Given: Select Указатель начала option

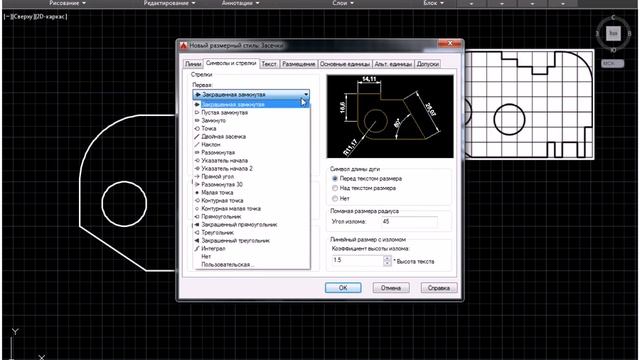Looking at the screenshot, I should [x=251, y=160].
